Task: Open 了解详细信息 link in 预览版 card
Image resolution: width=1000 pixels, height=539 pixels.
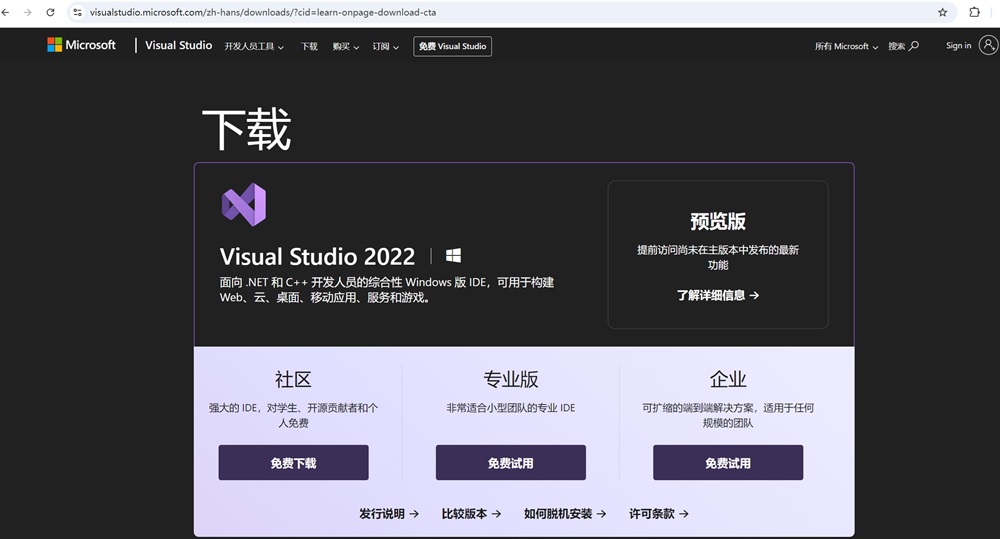Action: [718, 295]
